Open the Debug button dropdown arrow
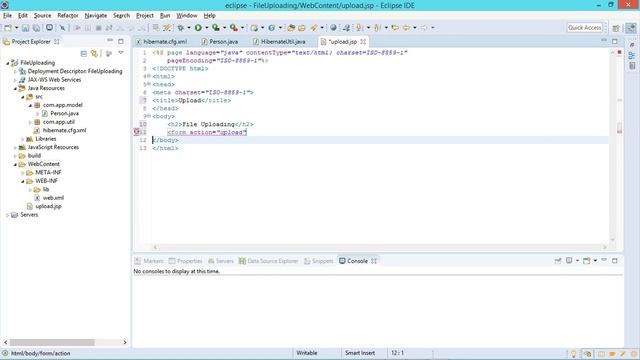This screenshot has height=360, width=640. tap(189, 28)
